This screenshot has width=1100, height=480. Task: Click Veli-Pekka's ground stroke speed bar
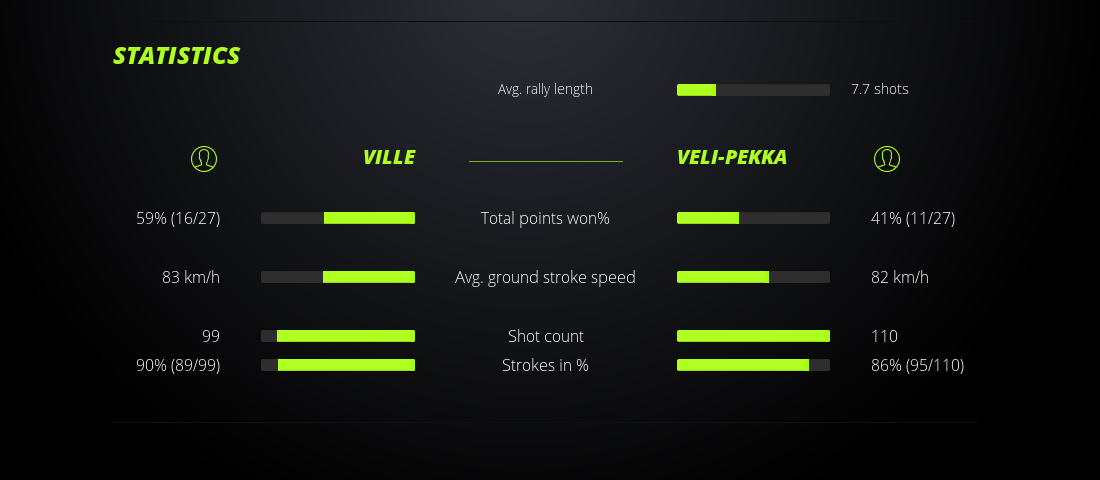tap(753, 277)
